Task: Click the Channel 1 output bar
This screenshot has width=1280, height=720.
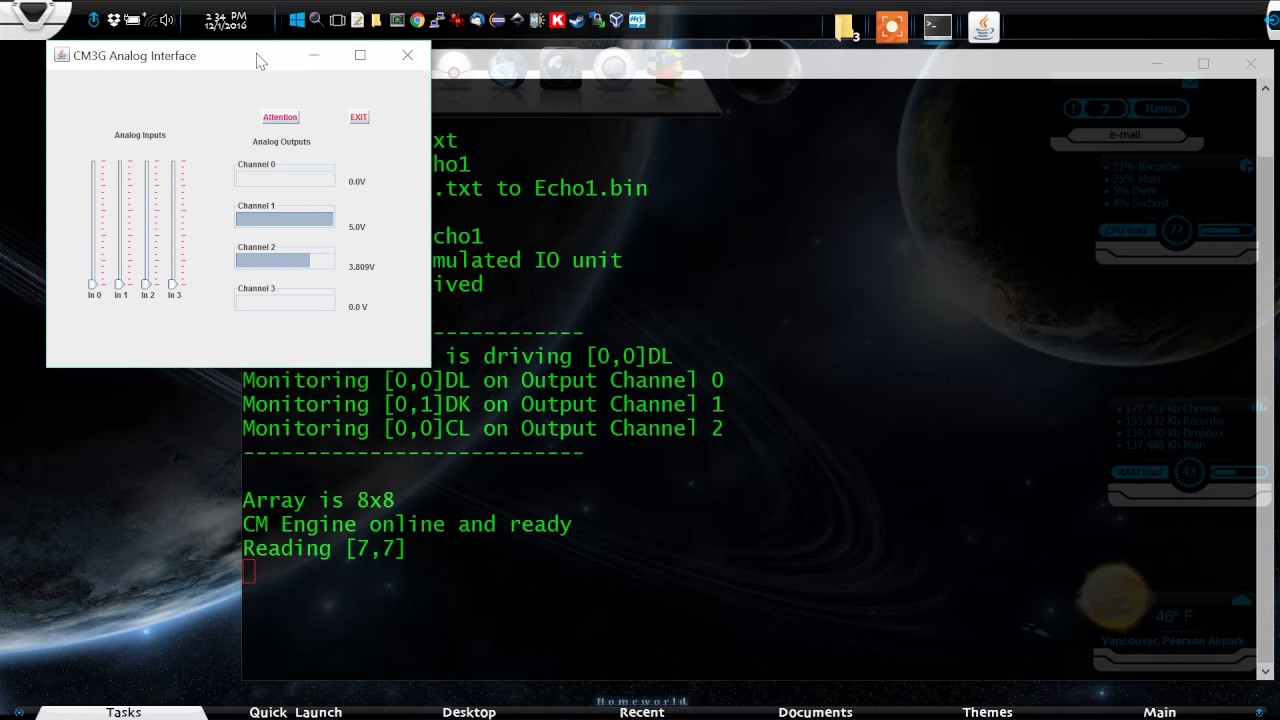Action: tap(284, 219)
